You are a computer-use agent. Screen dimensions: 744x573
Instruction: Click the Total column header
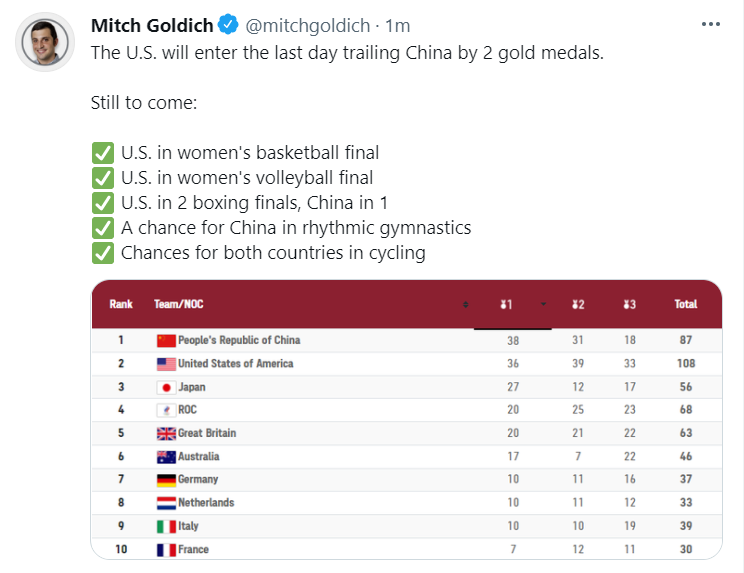click(x=686, y=304)
